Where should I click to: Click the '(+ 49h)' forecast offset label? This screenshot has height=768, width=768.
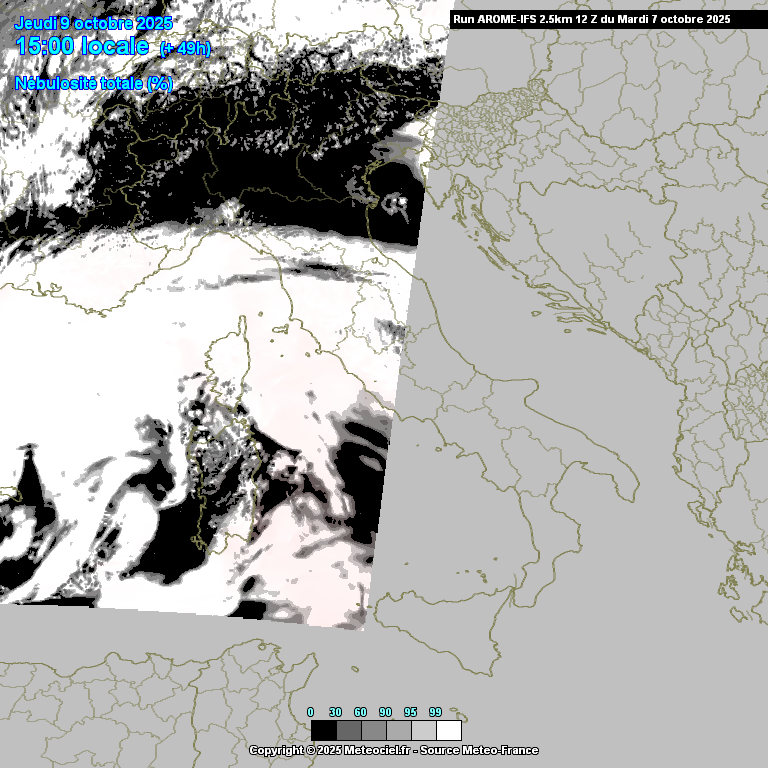coord(186,48)
